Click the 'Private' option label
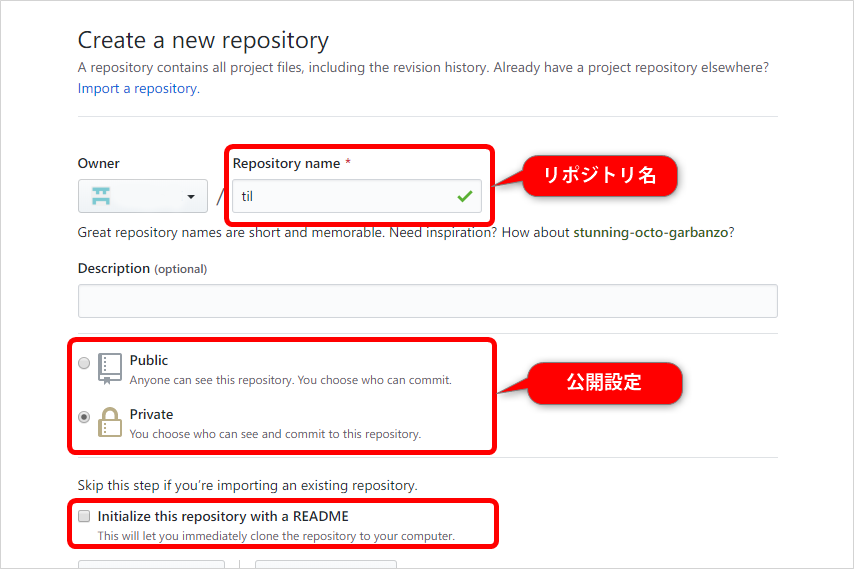 (x=151, y=414)
